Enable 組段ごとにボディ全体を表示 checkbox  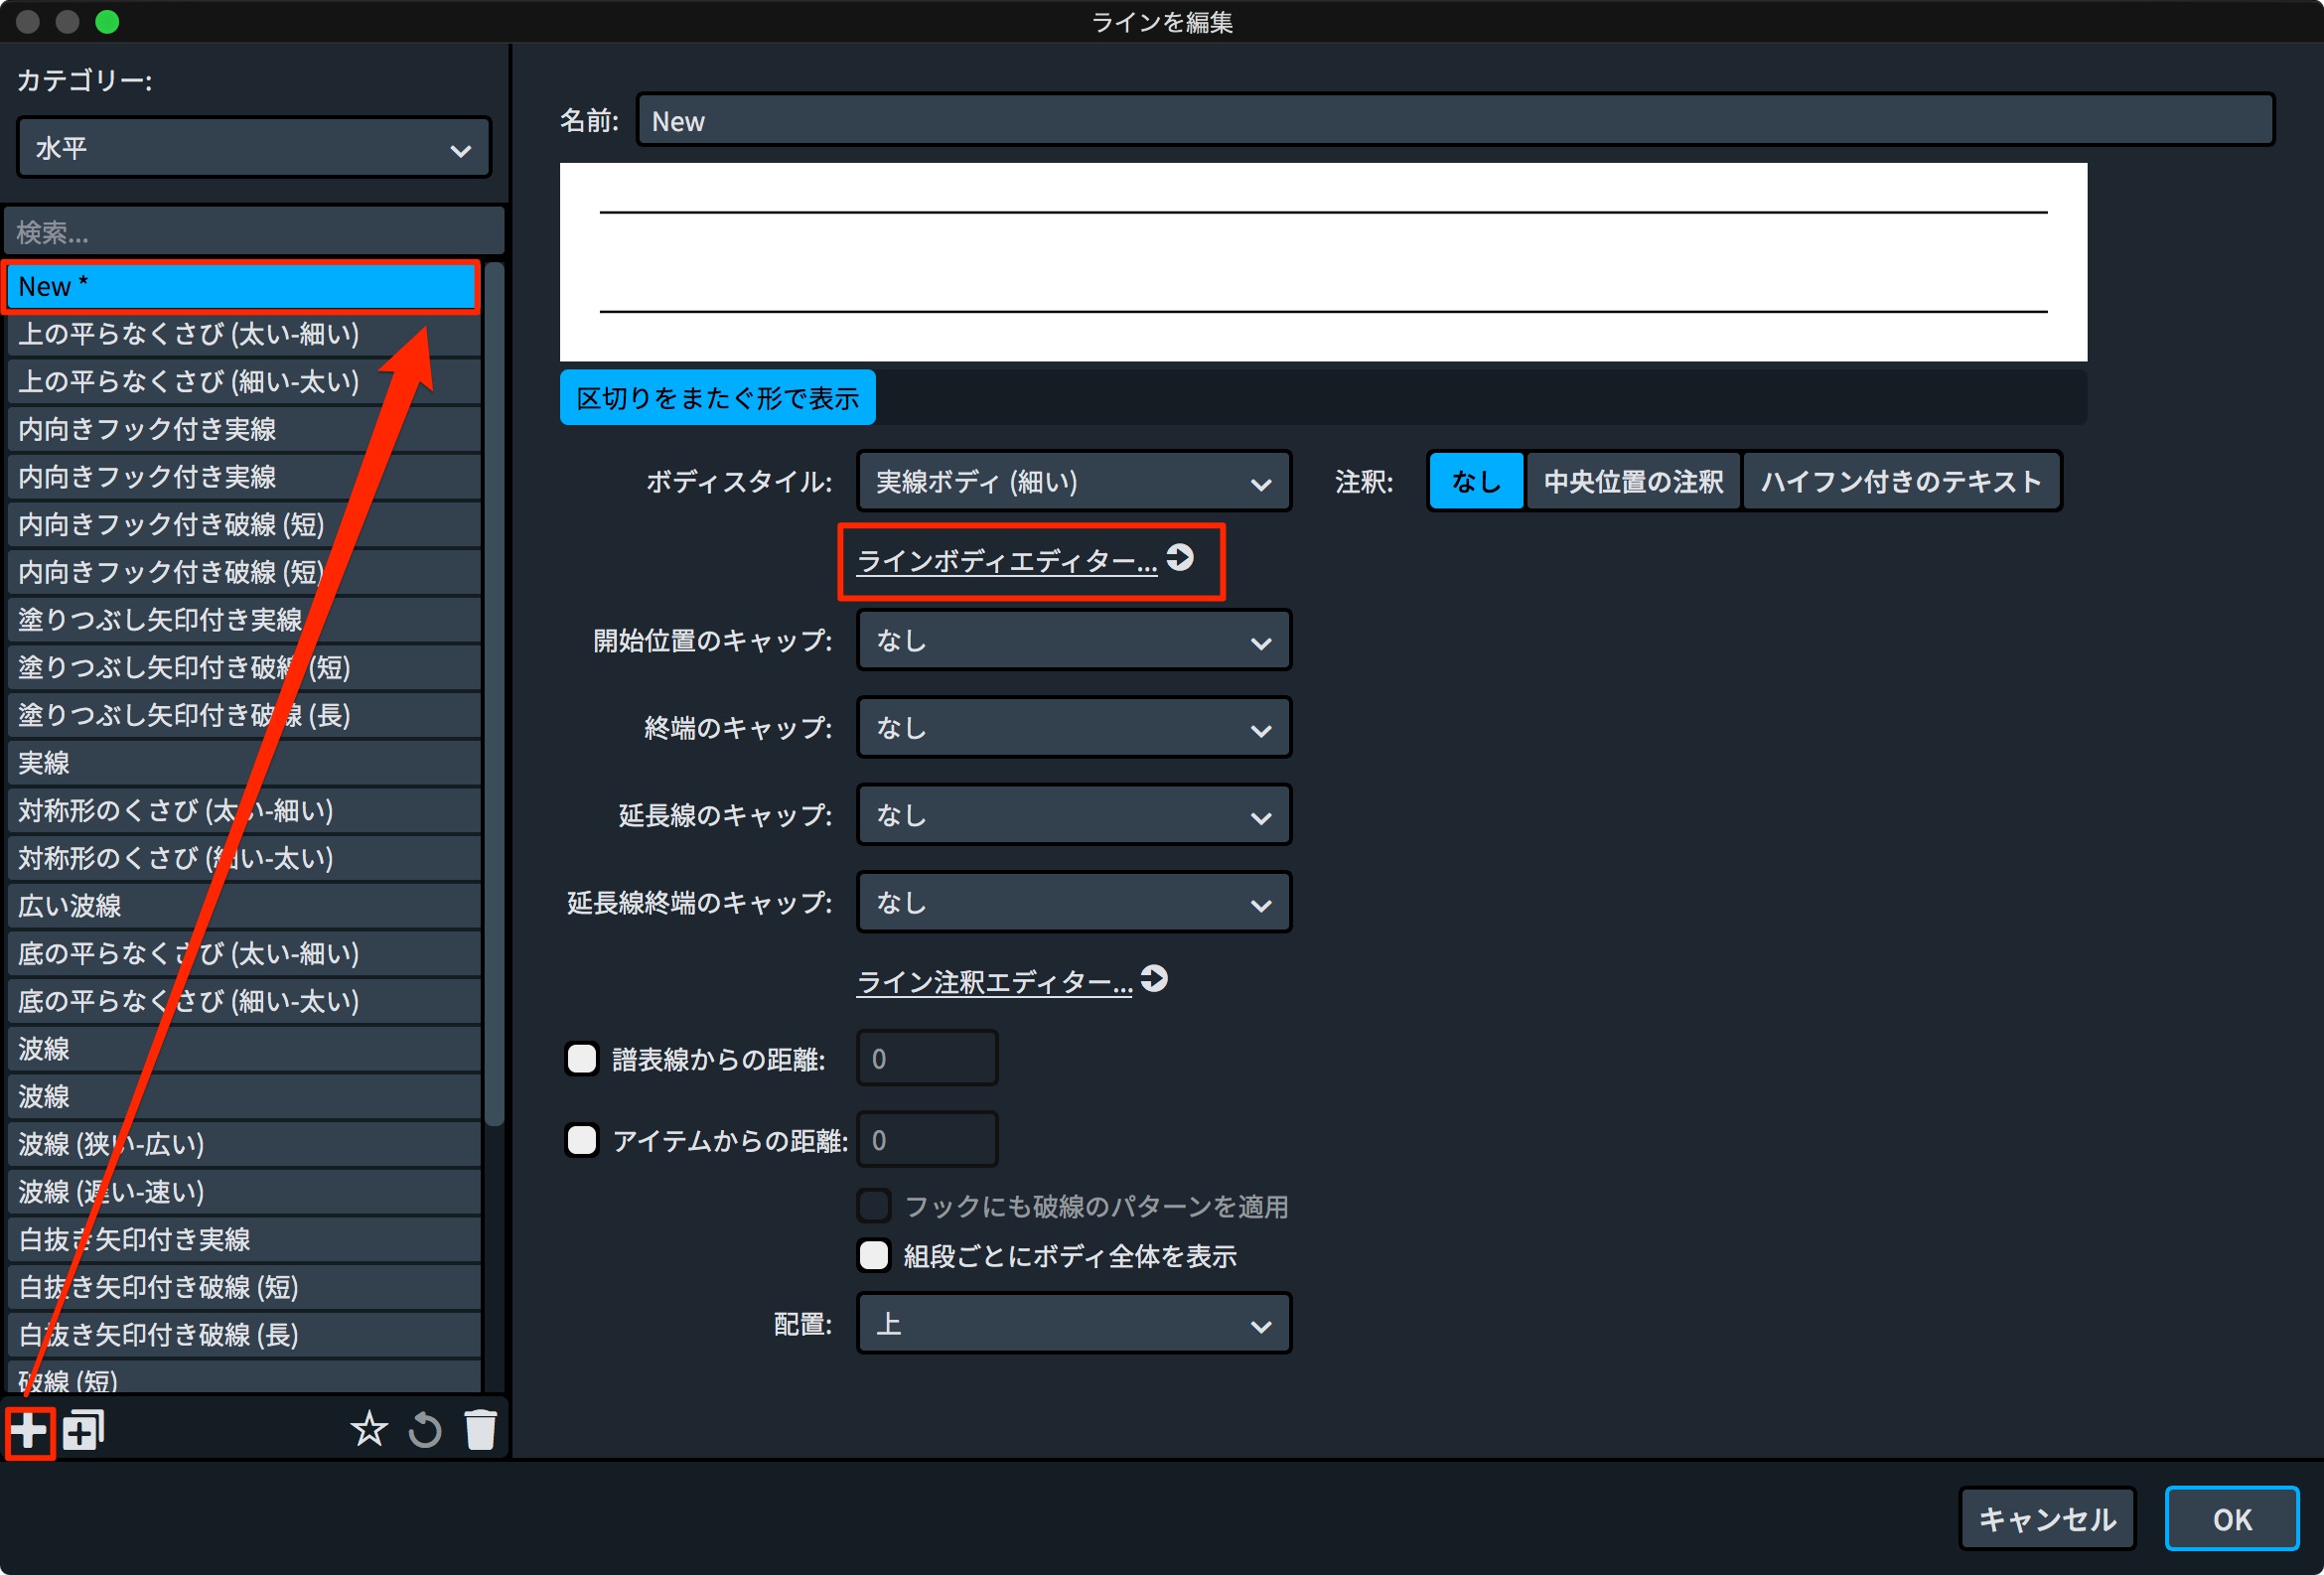point(874,1256)
